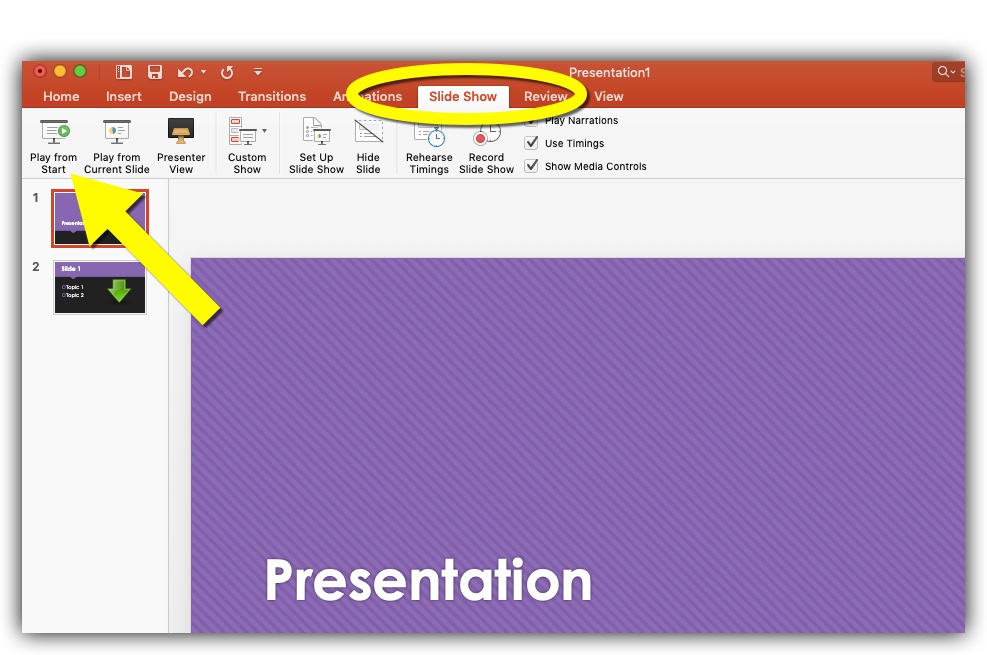Image resolution: width=987 pixels, height=655 pixels.
Task: Click Play from Start icon
Action: pos(54,132)
